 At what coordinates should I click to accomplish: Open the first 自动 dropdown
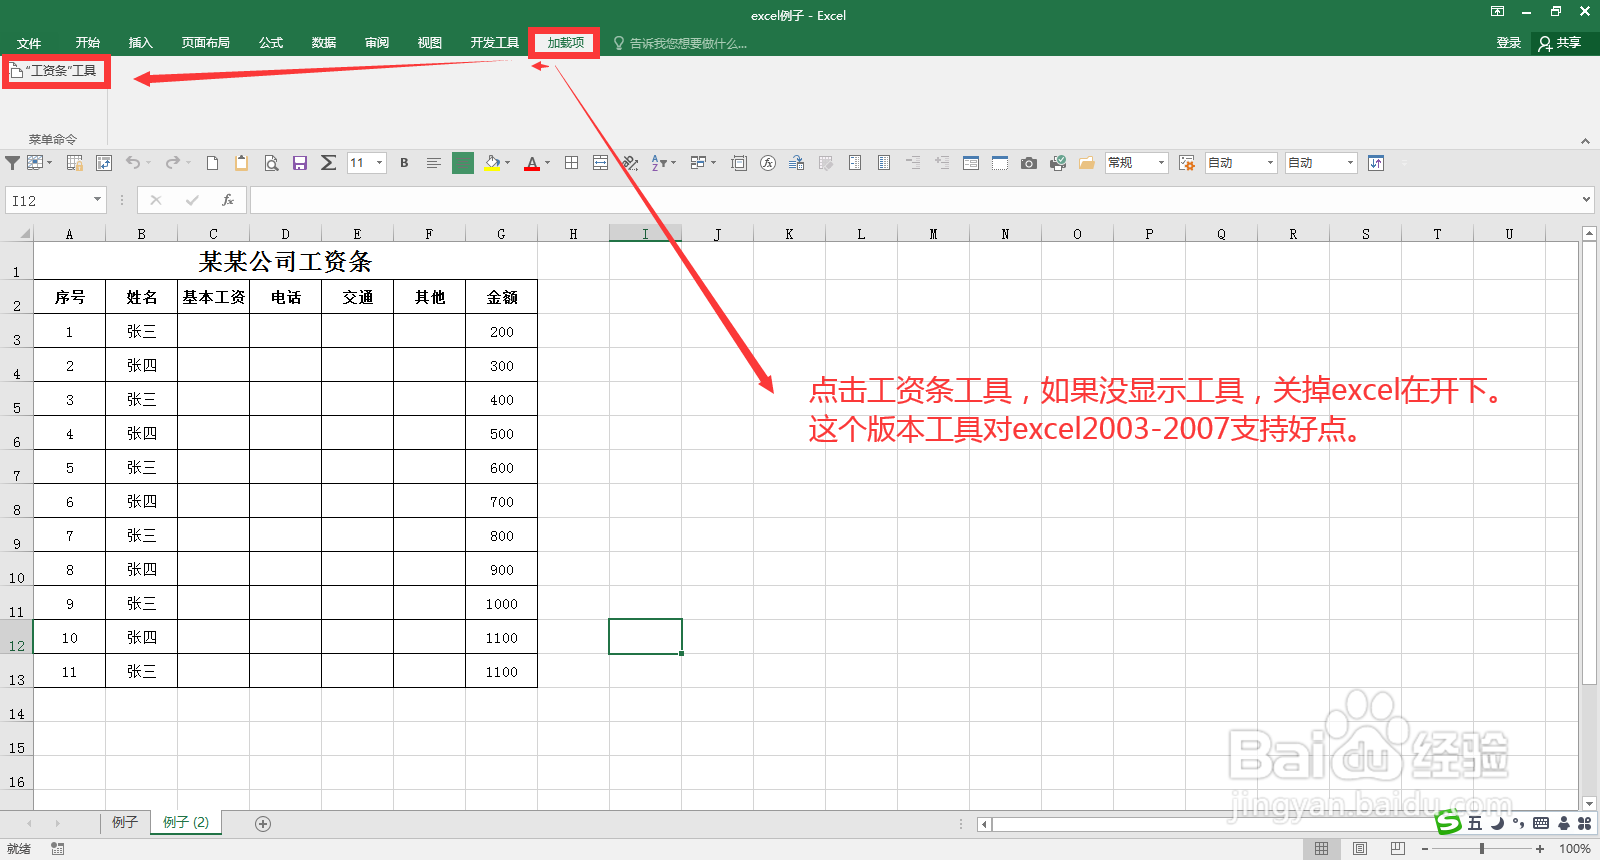(x=1270, y=163)
